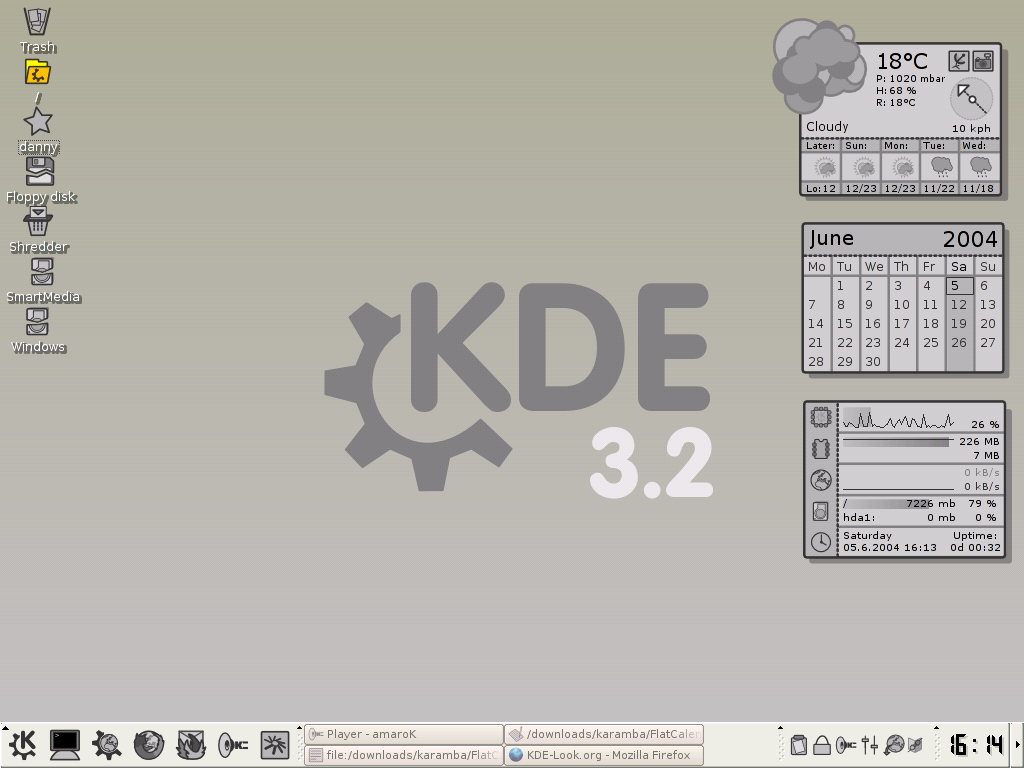Open Klipper clipboard tray icon
Screen dimensions: 1024x768
point(798,744)
